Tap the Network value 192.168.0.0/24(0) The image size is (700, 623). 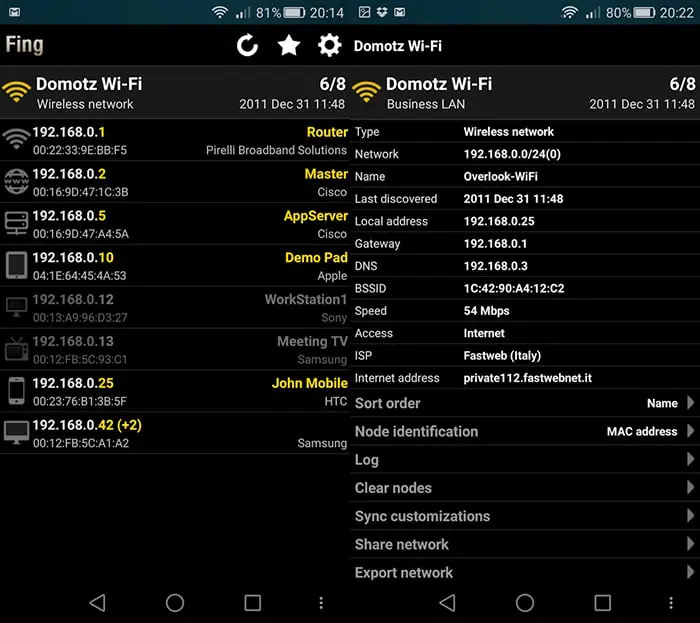pos(512,154)
